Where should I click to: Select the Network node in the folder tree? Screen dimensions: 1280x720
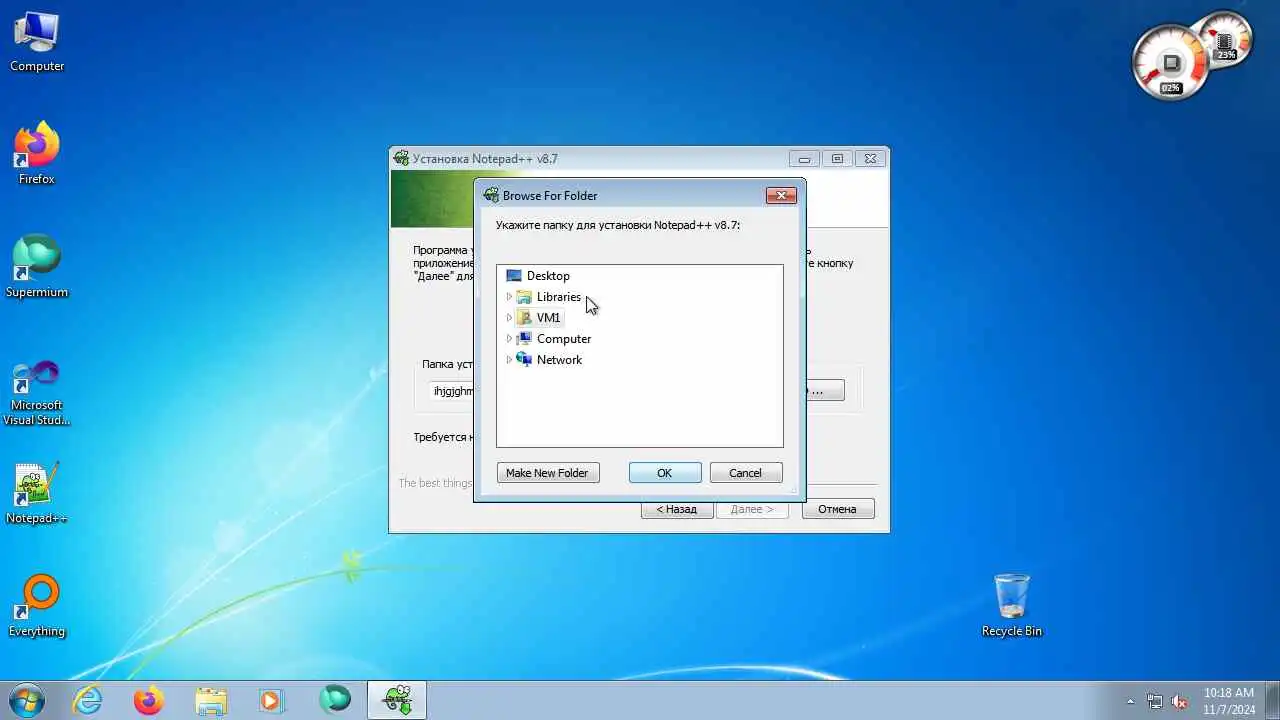pyautogui.click(x=549, y=360)
